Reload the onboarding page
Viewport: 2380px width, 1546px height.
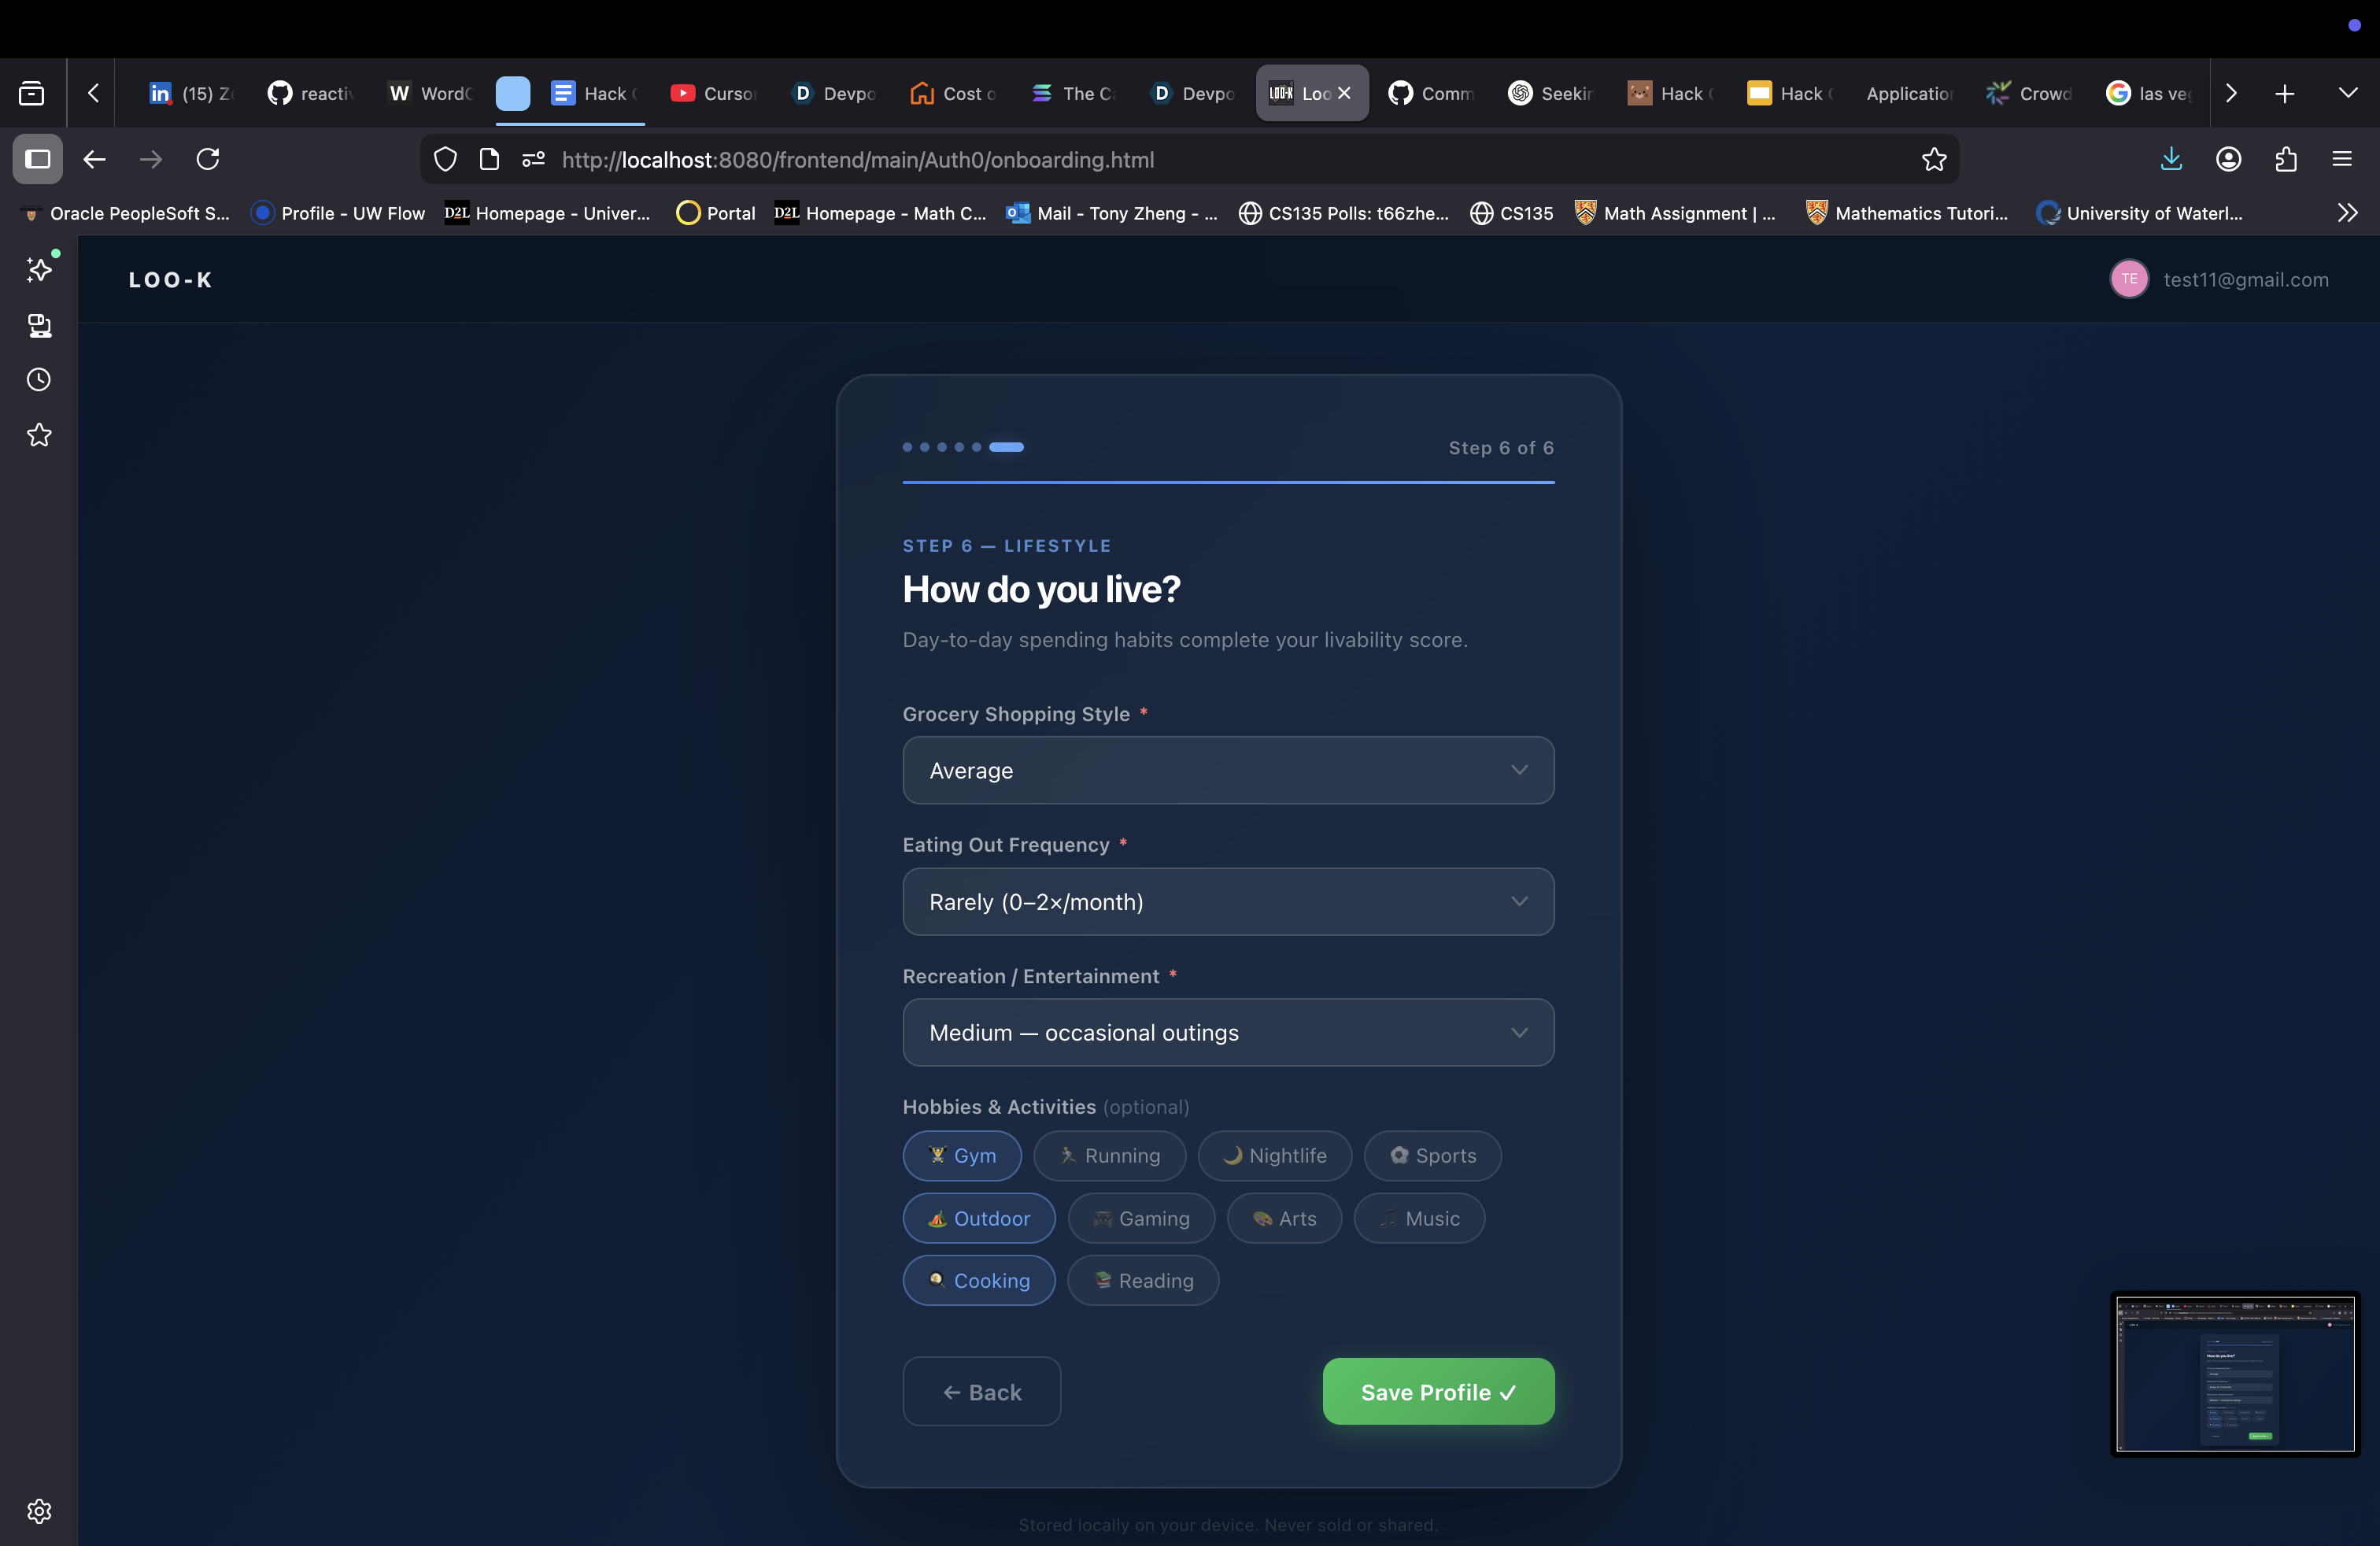click(x=208, y=159)
